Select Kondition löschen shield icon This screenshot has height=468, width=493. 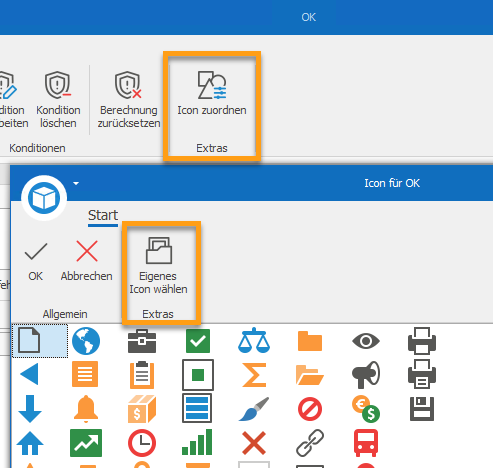(x=58, y=99)
